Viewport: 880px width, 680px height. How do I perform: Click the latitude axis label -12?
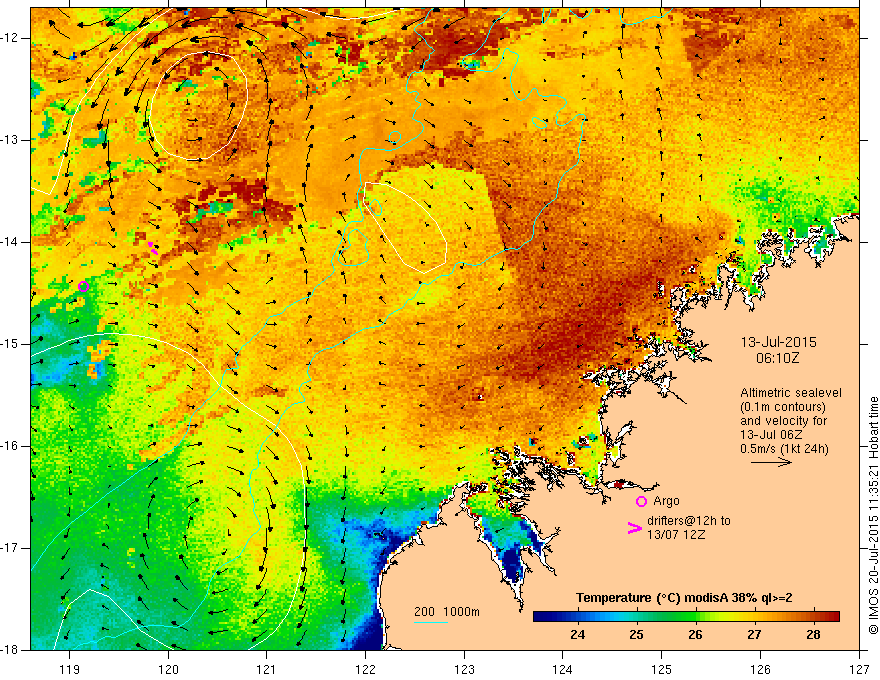coord(11,38)
